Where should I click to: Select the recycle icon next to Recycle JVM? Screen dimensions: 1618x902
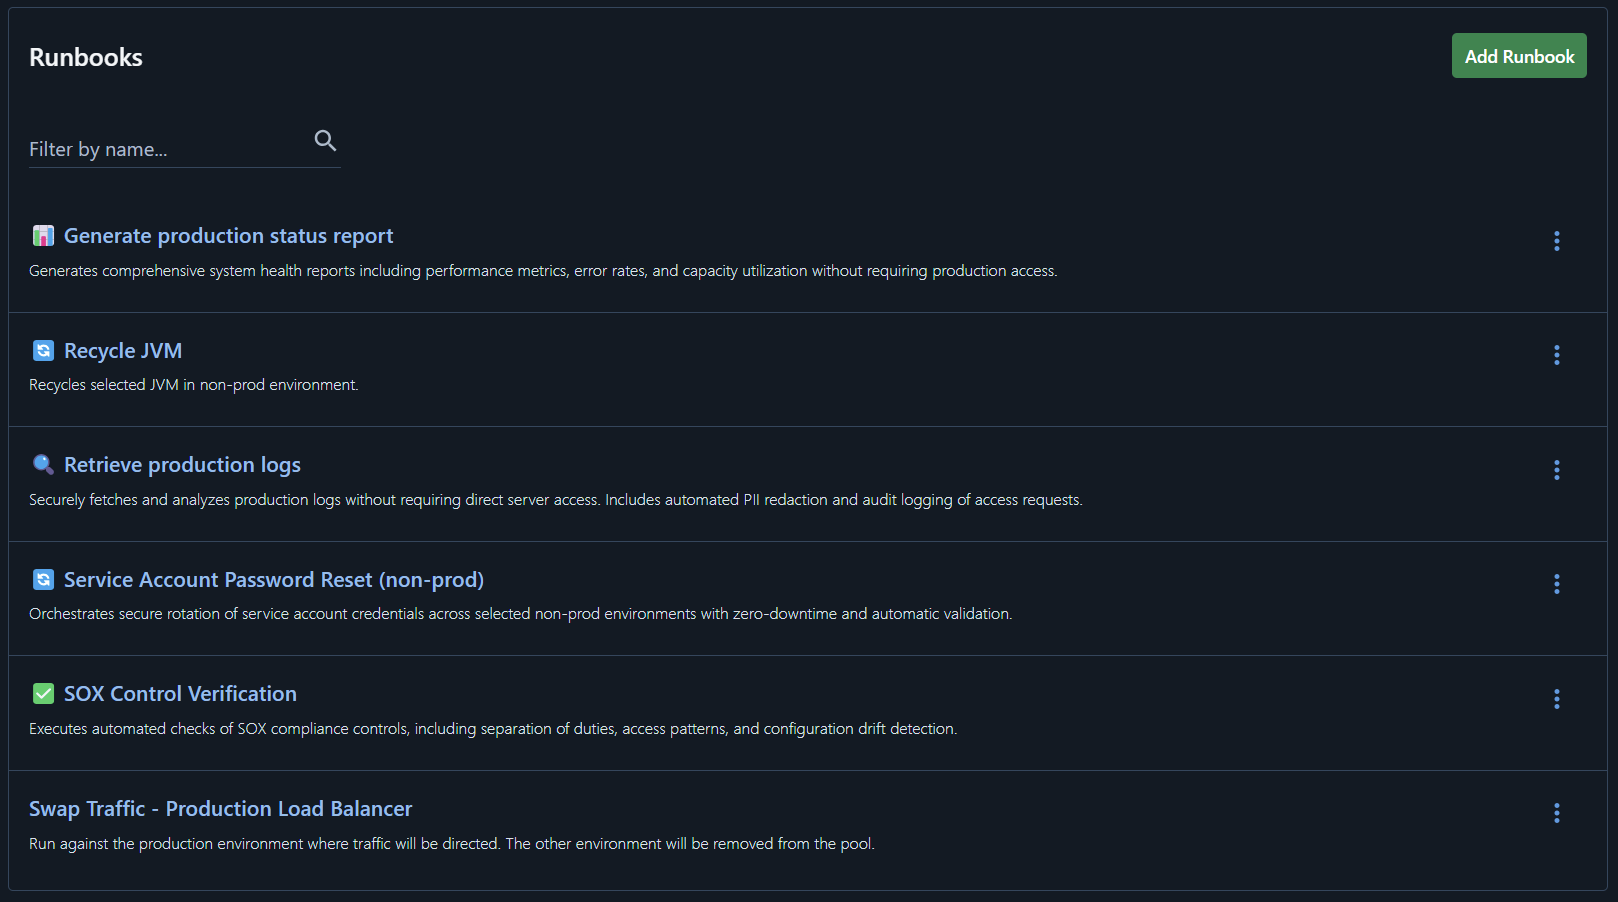[x=43, y=350]
